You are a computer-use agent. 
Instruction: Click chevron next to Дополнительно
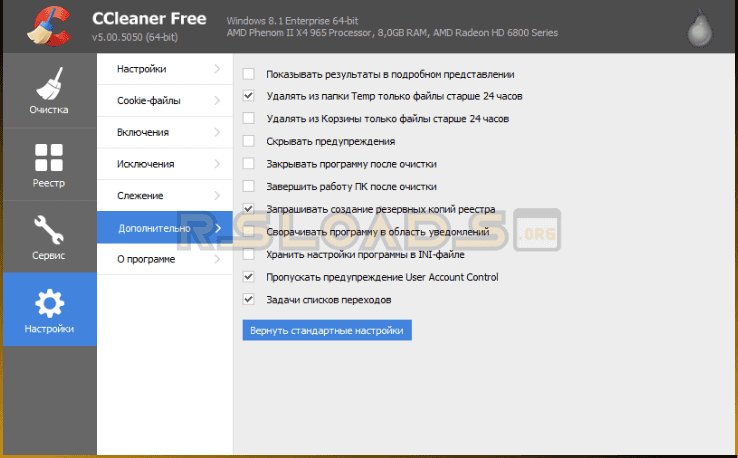point(218,228)
